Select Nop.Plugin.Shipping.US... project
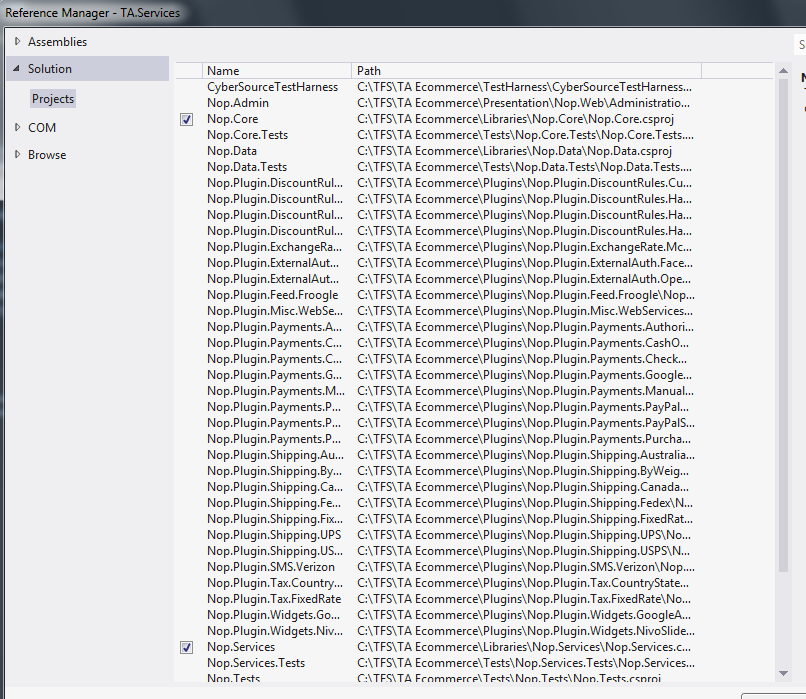The width and height of the screenshot is (806, 699). tap(275, 550)
